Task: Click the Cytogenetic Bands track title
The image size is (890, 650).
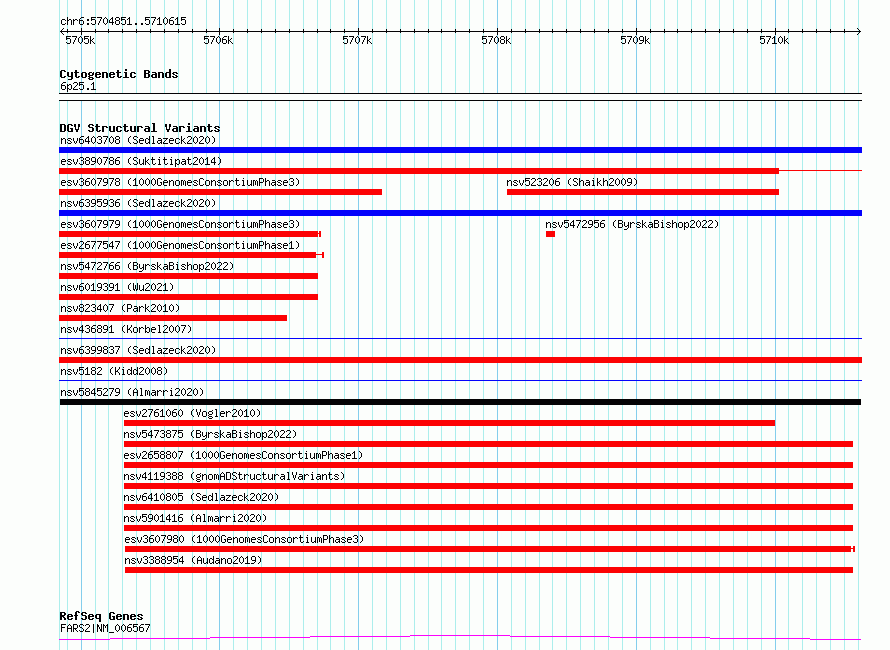Action: pos(119,74)
